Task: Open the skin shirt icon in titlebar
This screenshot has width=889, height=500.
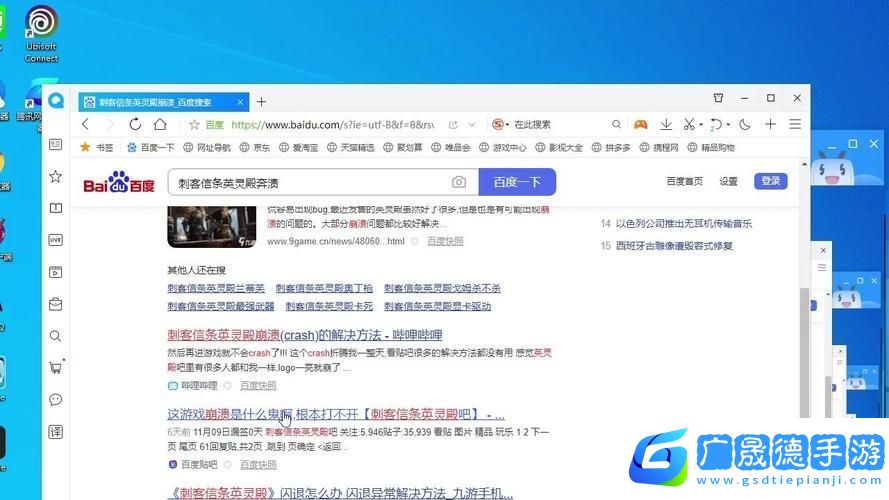Action: [718, 98]
